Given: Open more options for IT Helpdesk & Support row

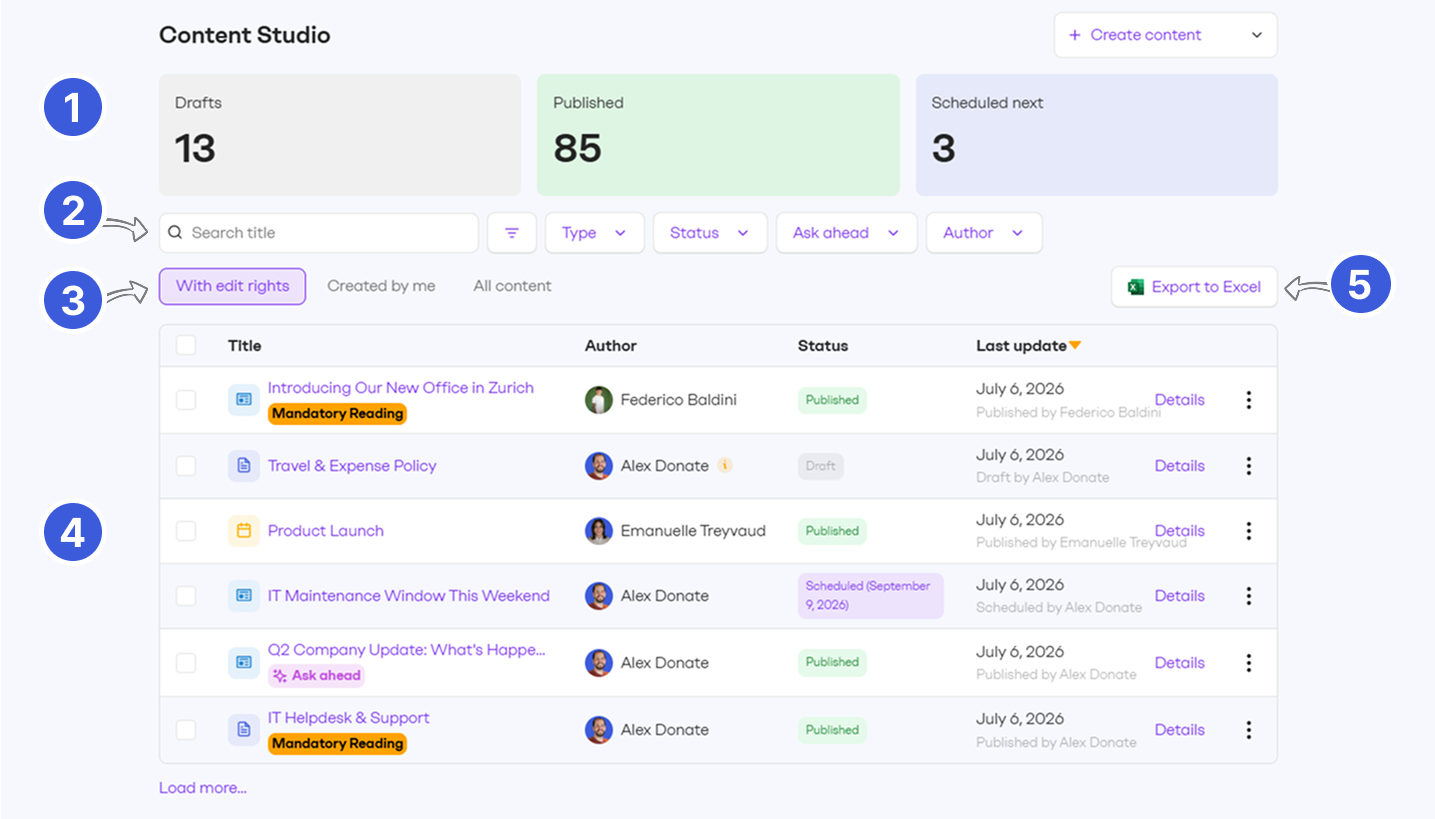Looking at the screenshot, I should click(1248, 730).
